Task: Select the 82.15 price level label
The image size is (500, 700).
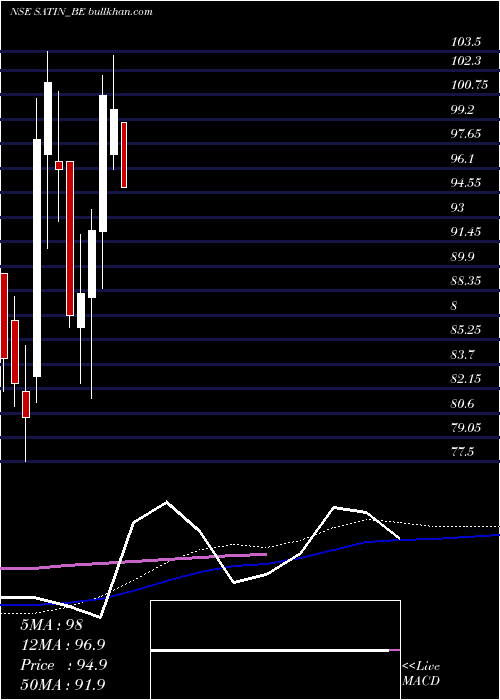Action: pyautogui.click(x=466, y=379)
